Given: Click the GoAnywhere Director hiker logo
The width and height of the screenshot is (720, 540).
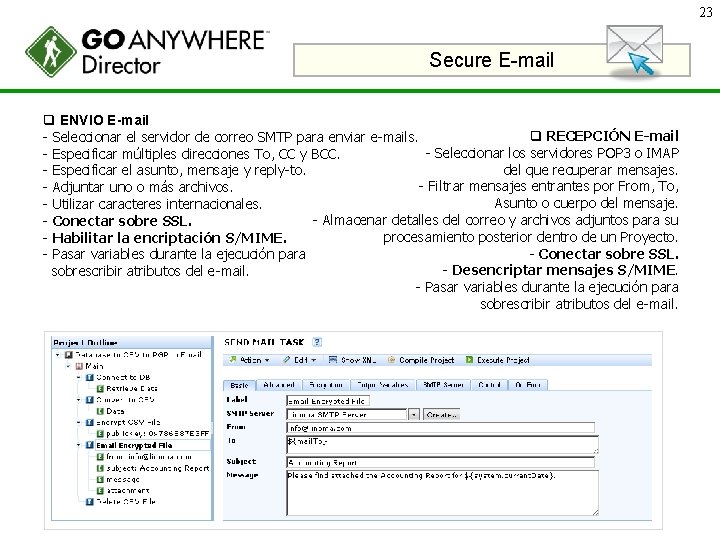Looking at the screenshot, I should [x=51, y=52].
